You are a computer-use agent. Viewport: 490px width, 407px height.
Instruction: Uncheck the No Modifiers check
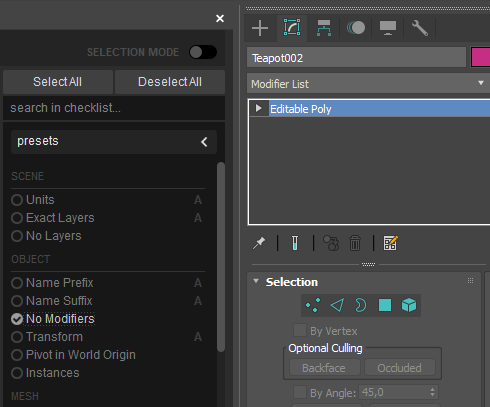point(17,319)
